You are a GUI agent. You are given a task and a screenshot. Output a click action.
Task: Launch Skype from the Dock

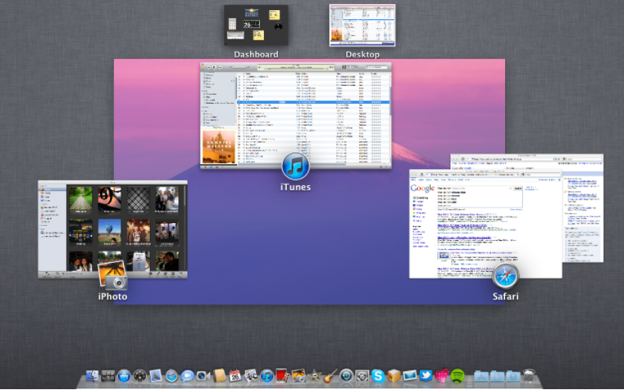coord(378,376)
